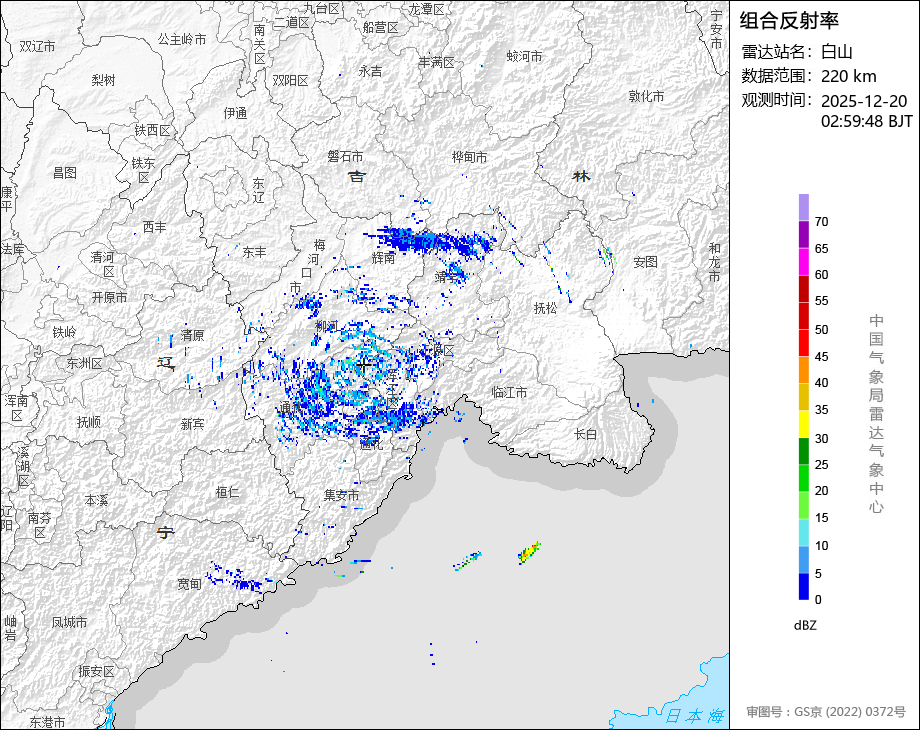Click the 清原 map label

(x=192, y=335)
